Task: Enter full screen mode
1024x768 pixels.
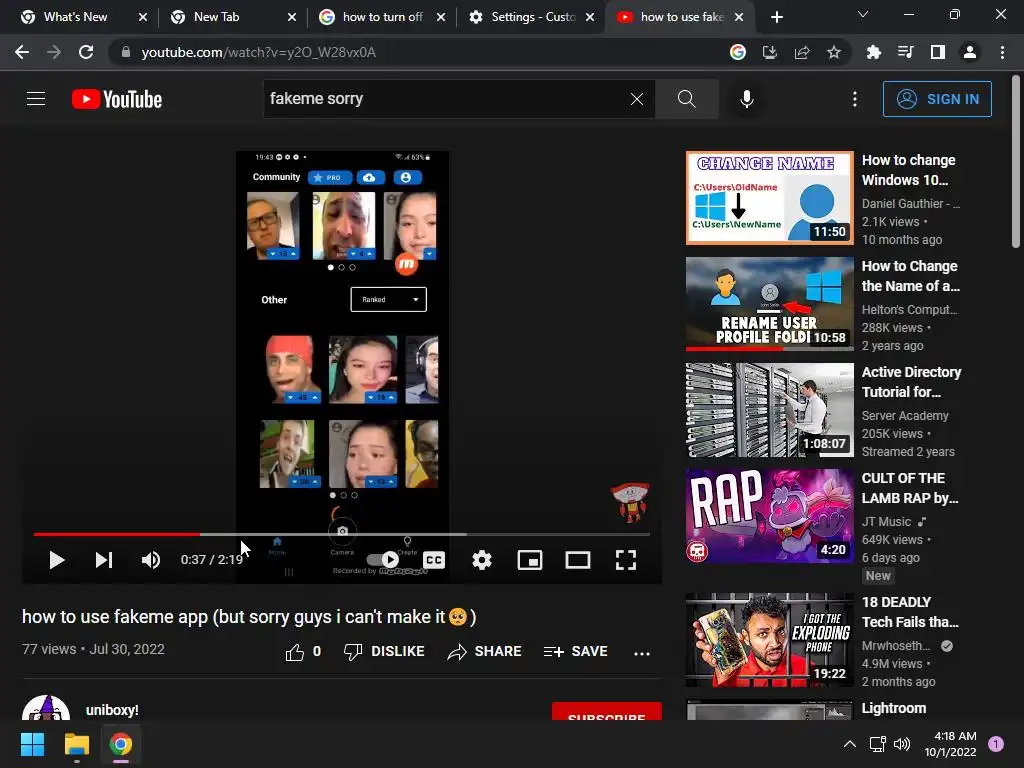Action: tap(626, 560)
